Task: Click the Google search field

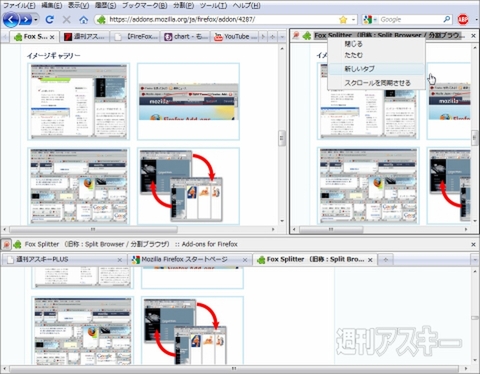Action: coord(411,20)
